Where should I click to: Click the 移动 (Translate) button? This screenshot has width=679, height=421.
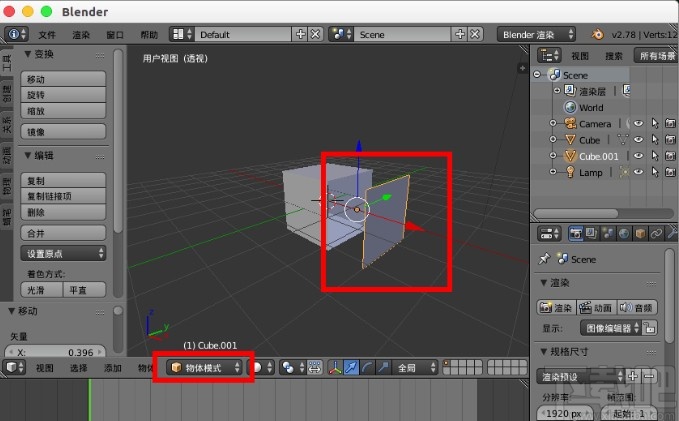[63, 79]
